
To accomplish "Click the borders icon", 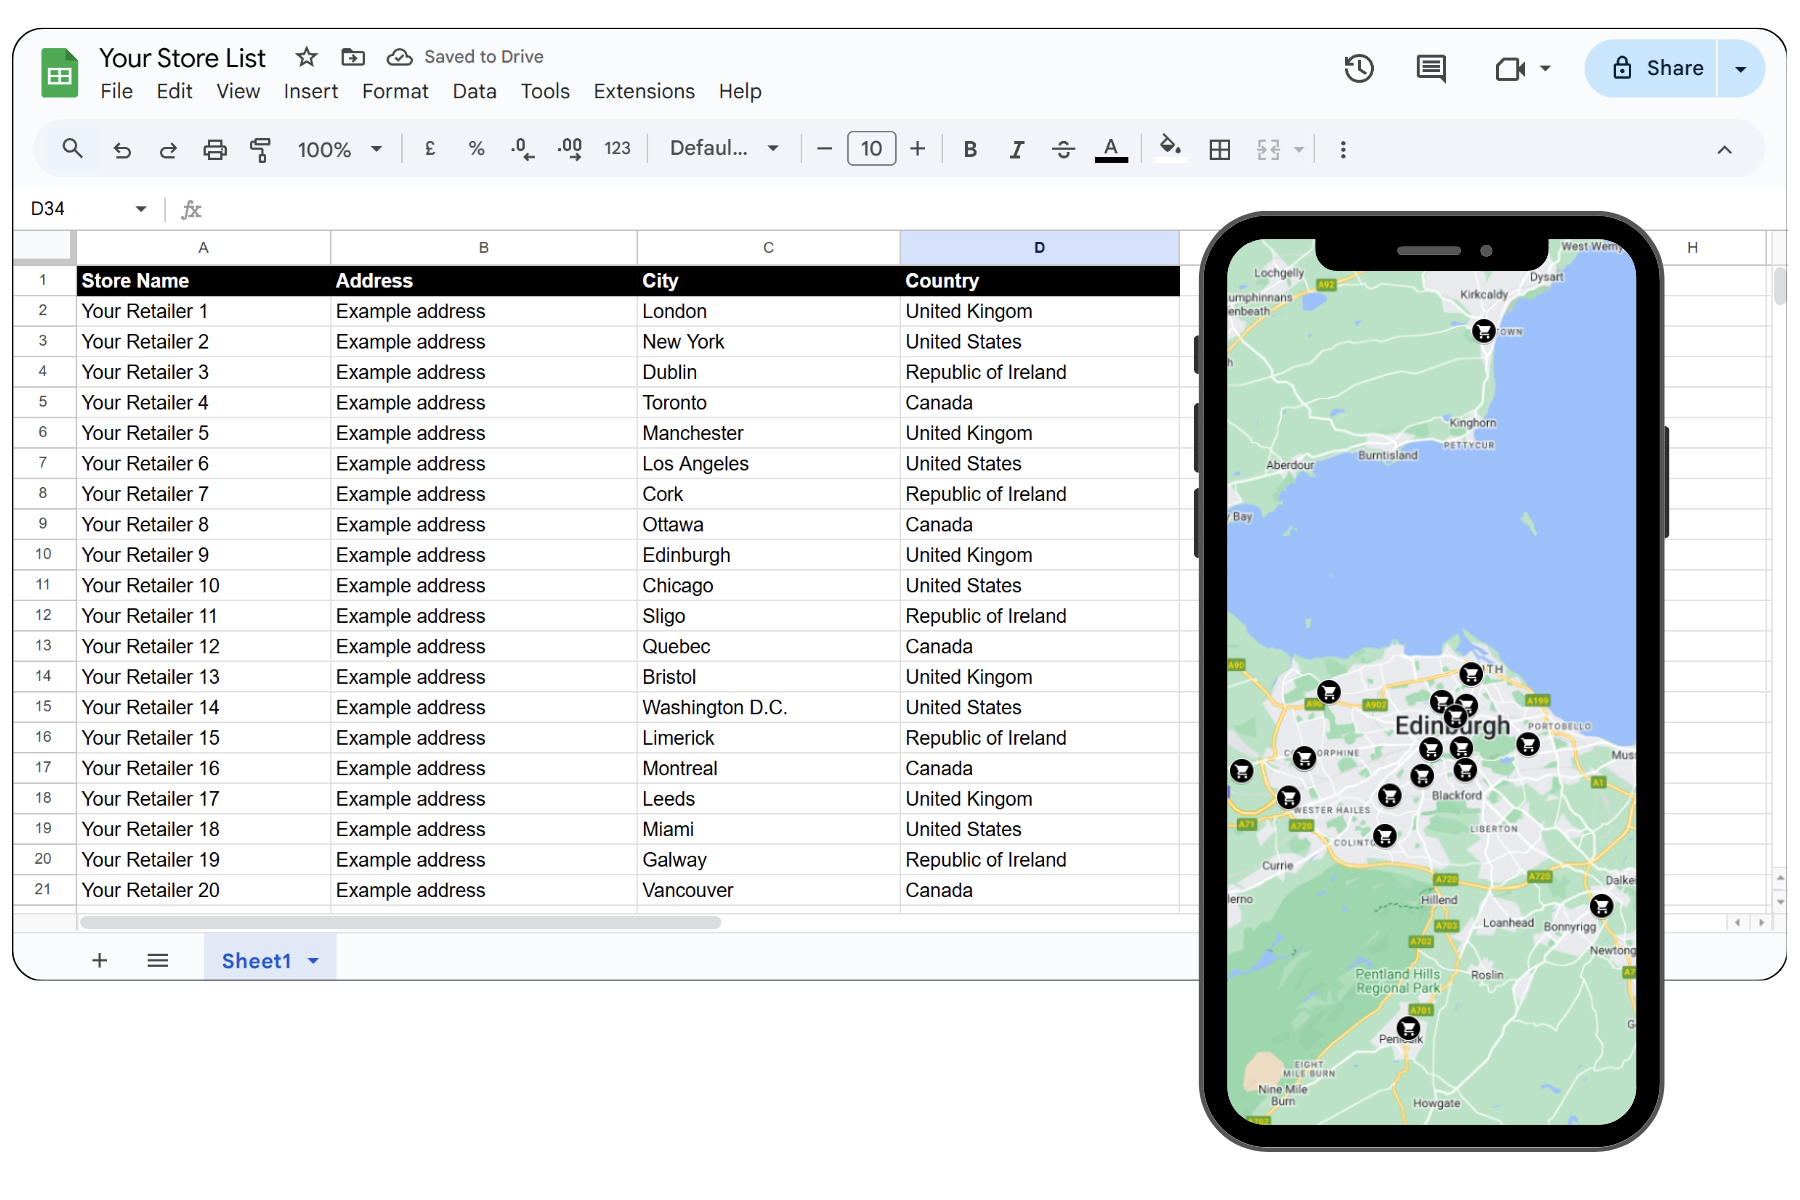I will pyautogui.click(x=1219, y=150).
